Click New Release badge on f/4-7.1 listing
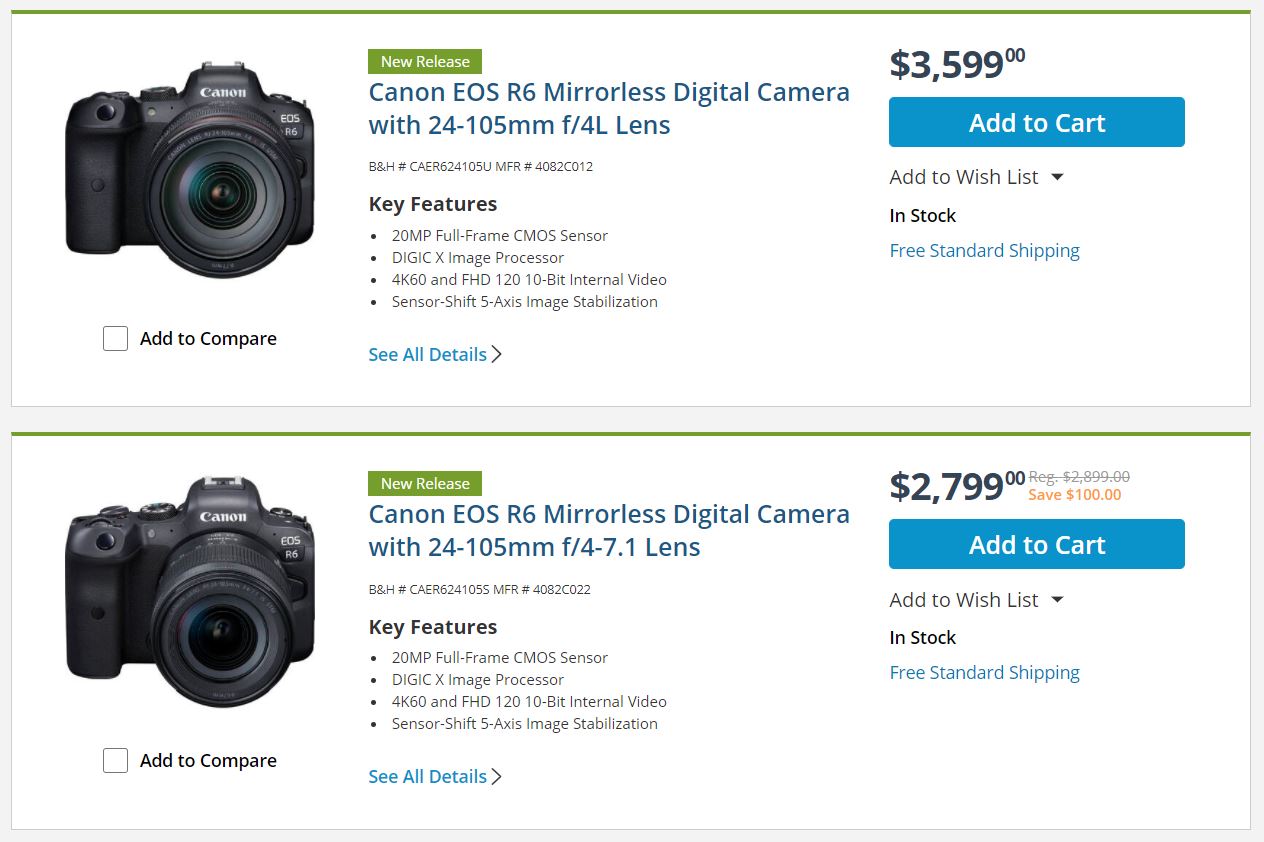 point(425,483)
